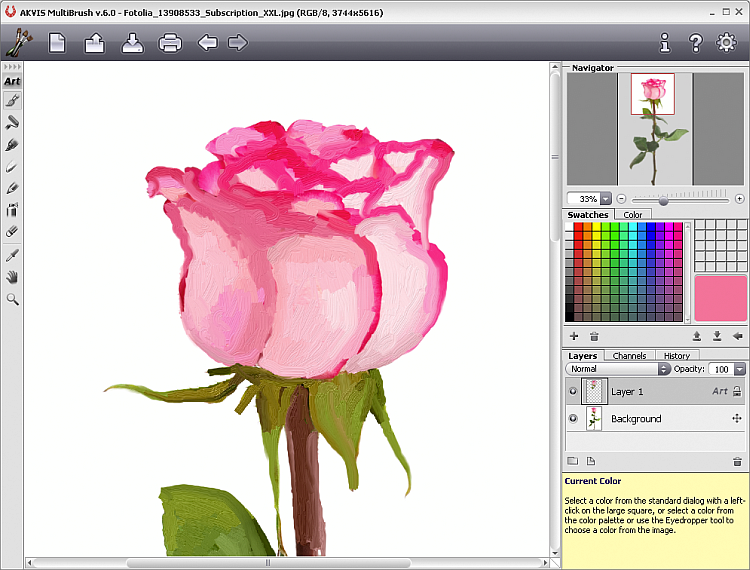Select the Hand tool
750x570 pixels.
click(x=13, y=277)
